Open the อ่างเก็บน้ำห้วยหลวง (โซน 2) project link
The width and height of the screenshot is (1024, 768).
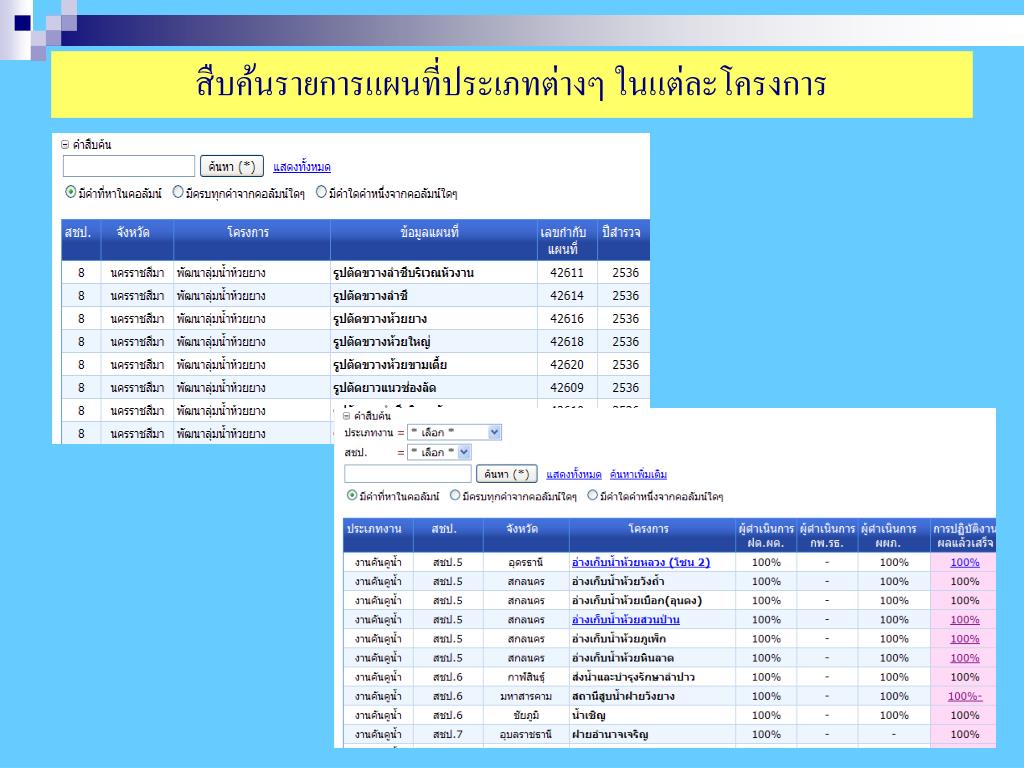(x=641, y=562)
